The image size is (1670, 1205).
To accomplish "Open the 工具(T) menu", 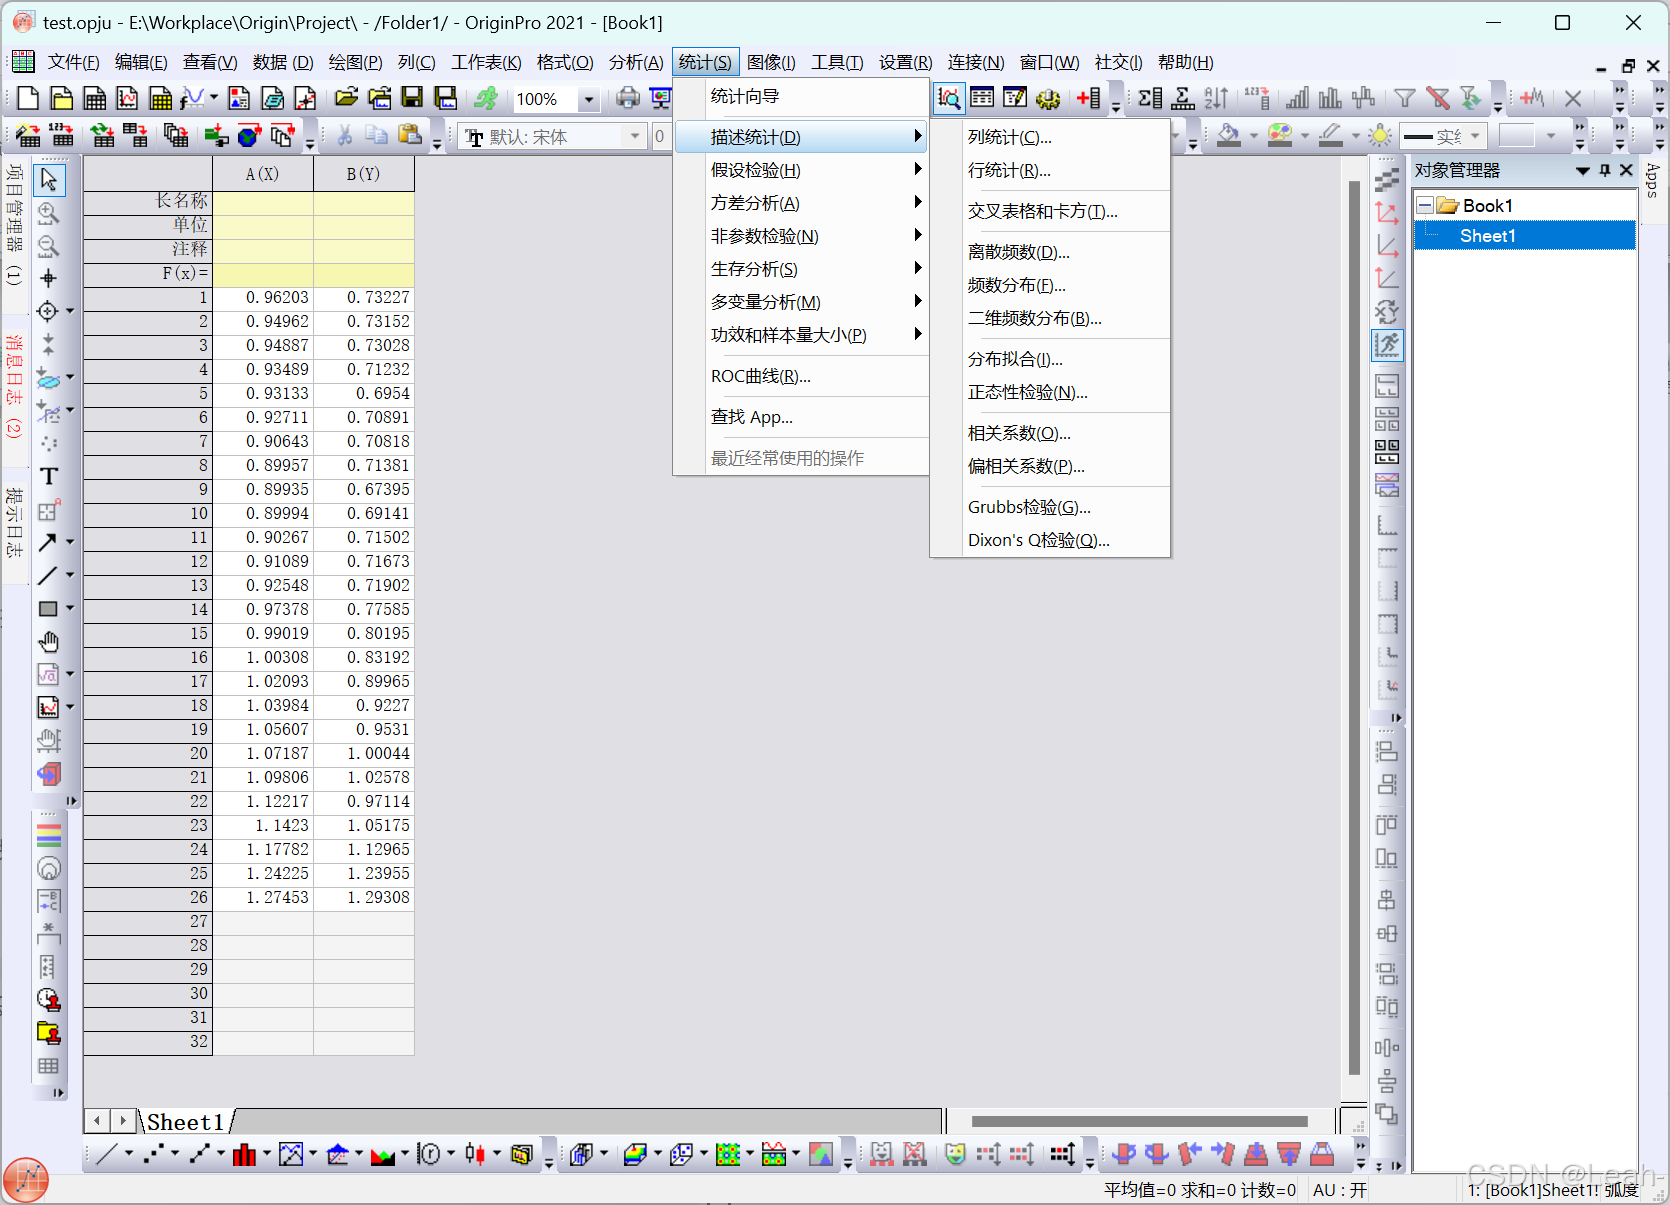I will click(x=837, y=62).
